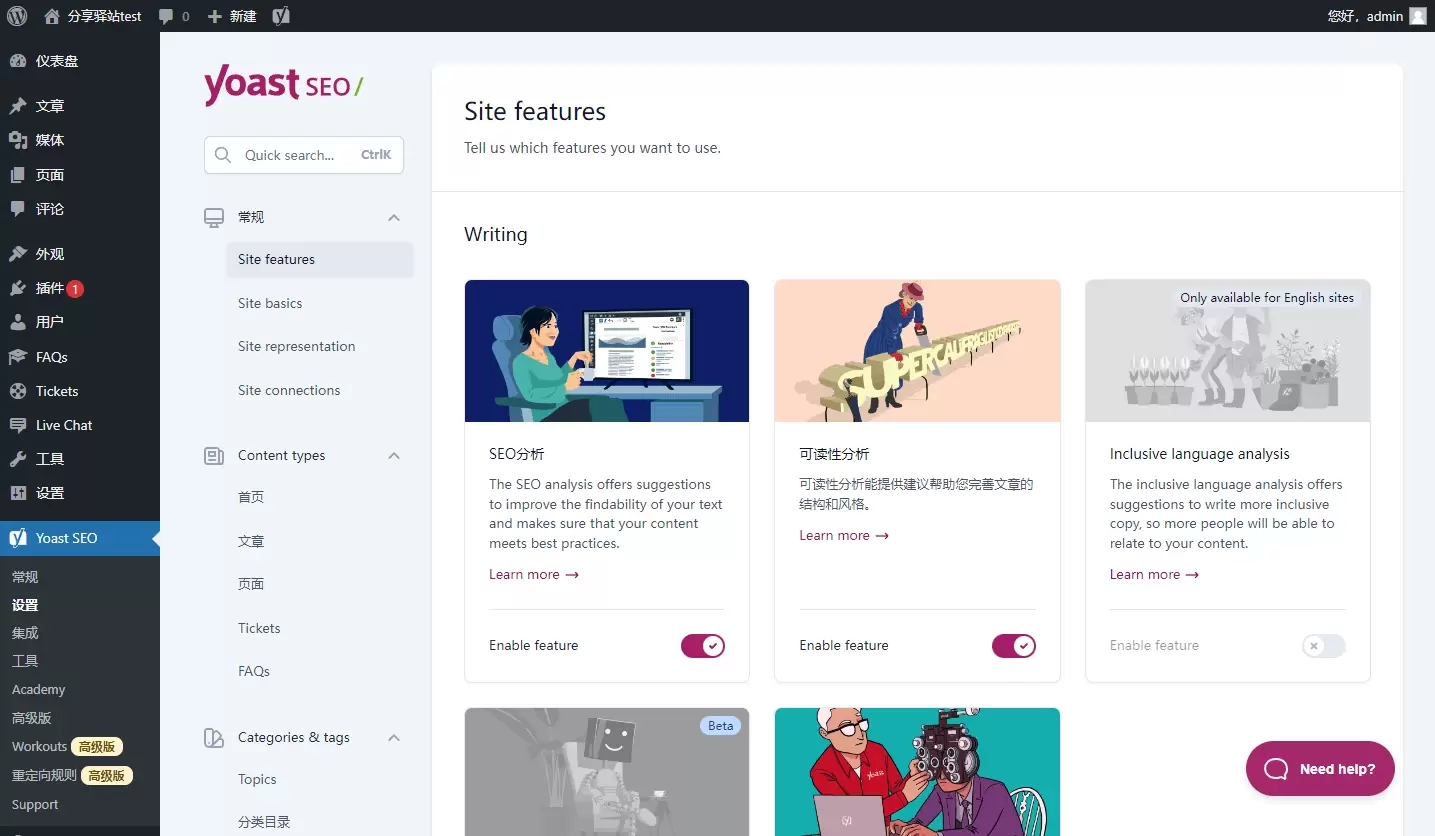Open 您好, admin account greeting
Screen dimensions: 1435x836
(1365, 16)
